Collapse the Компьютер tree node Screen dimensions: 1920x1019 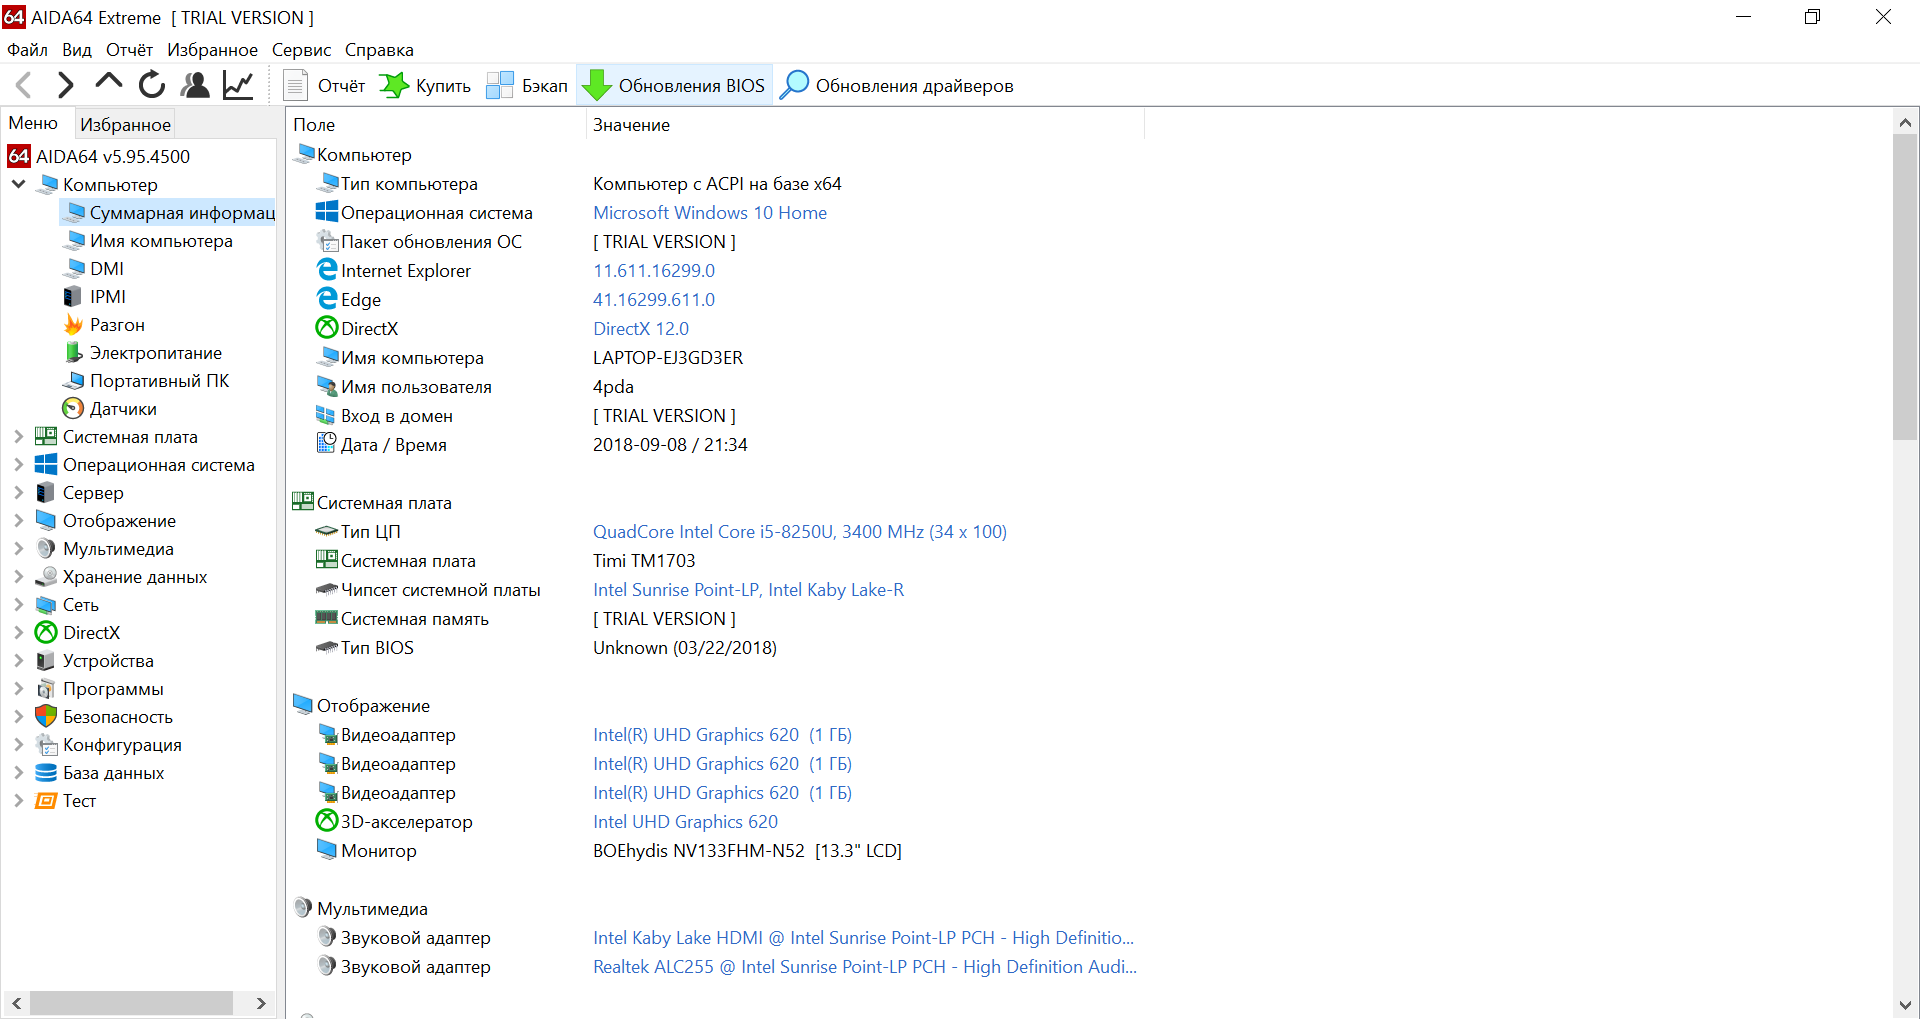coord(19,184)
